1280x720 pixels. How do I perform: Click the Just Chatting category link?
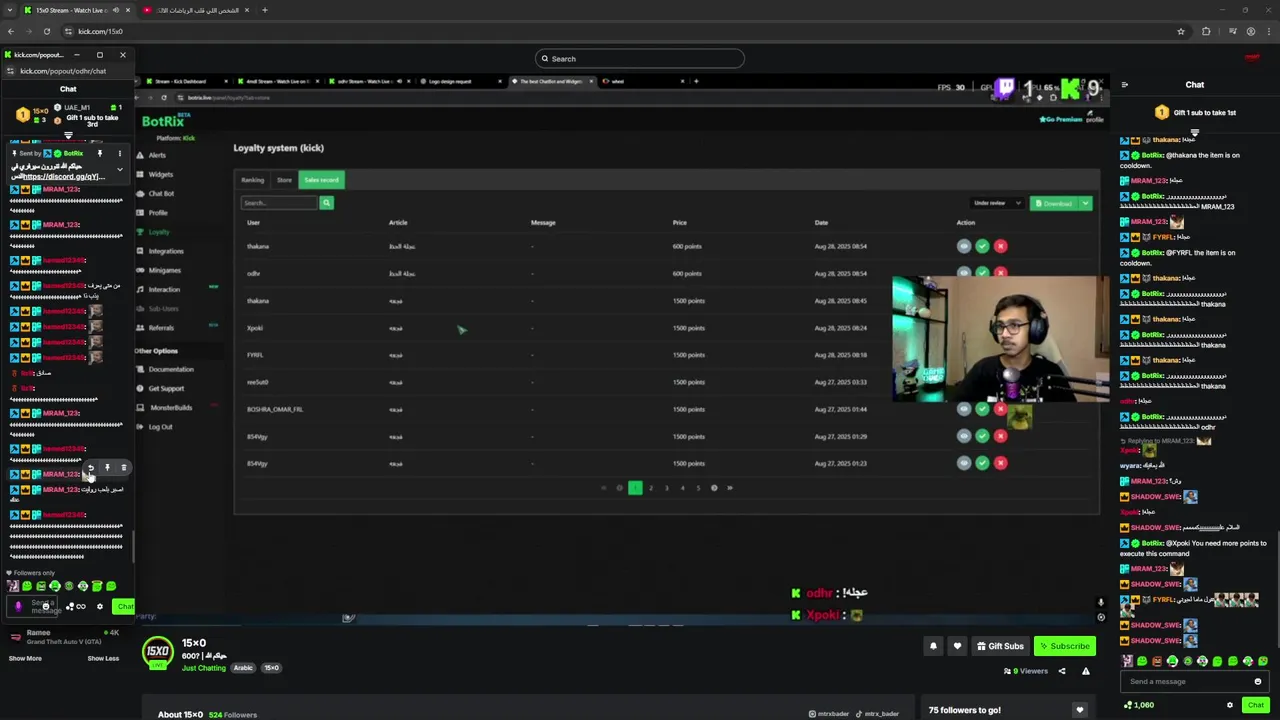[x=204, y=667]
